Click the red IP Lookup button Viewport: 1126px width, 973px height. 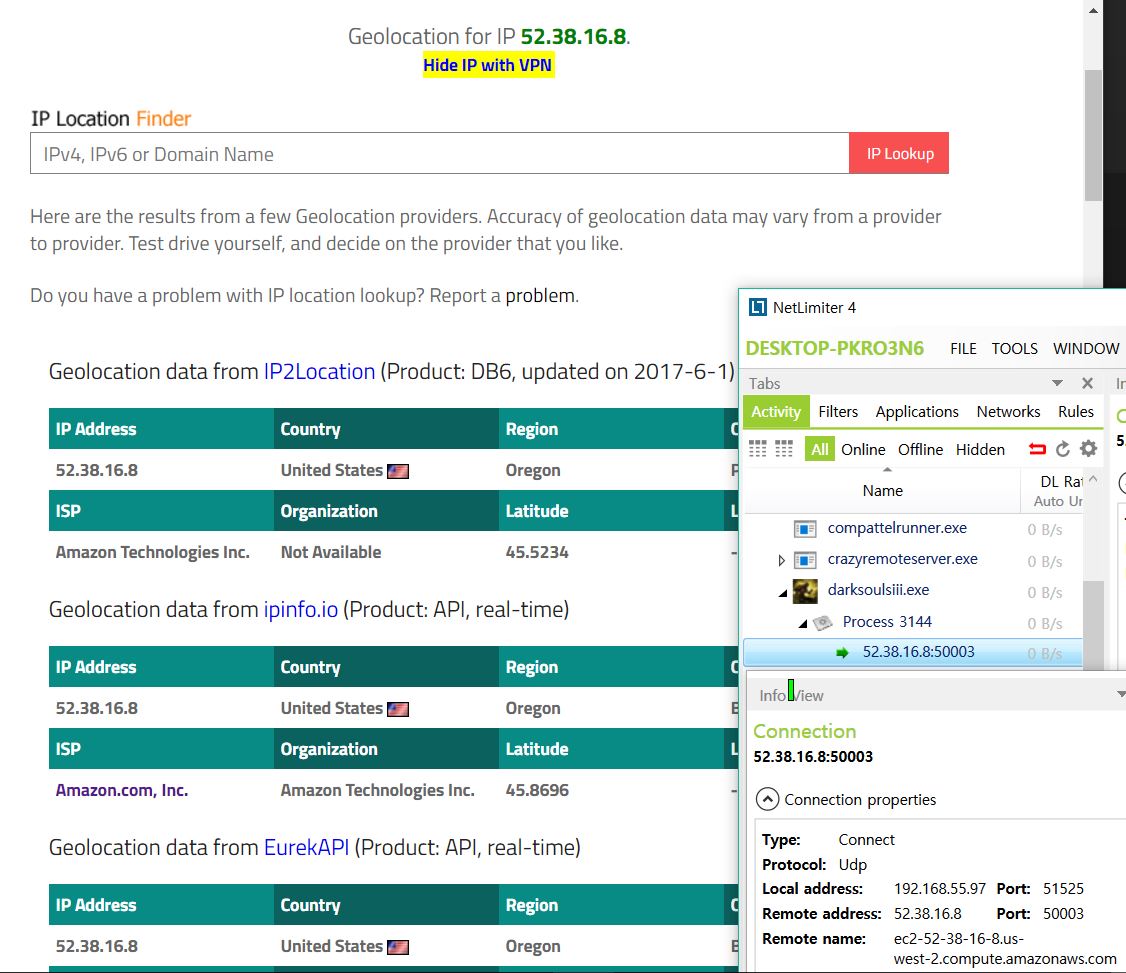(899, 153)
